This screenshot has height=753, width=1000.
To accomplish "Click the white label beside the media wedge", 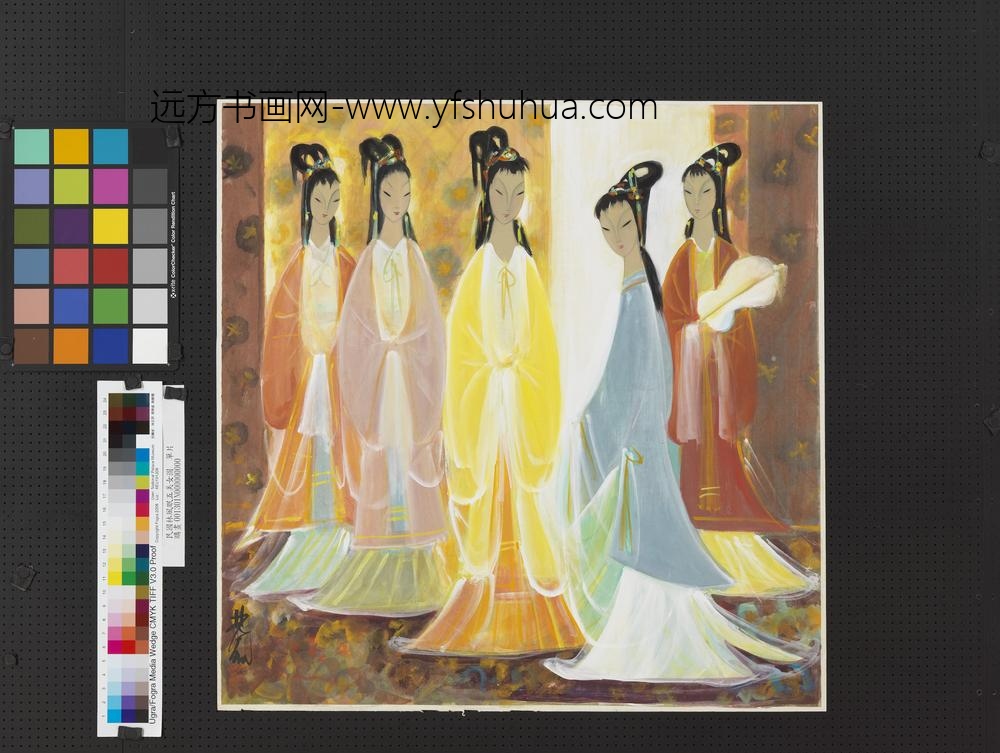I will [x=173, y=475].
